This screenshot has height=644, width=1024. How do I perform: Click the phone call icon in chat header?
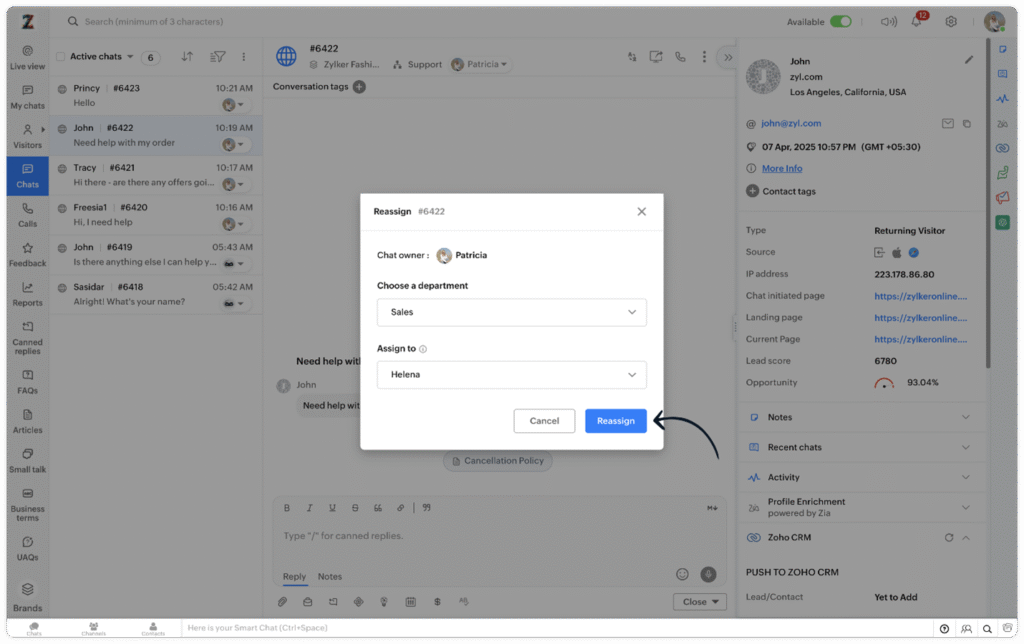680,57
